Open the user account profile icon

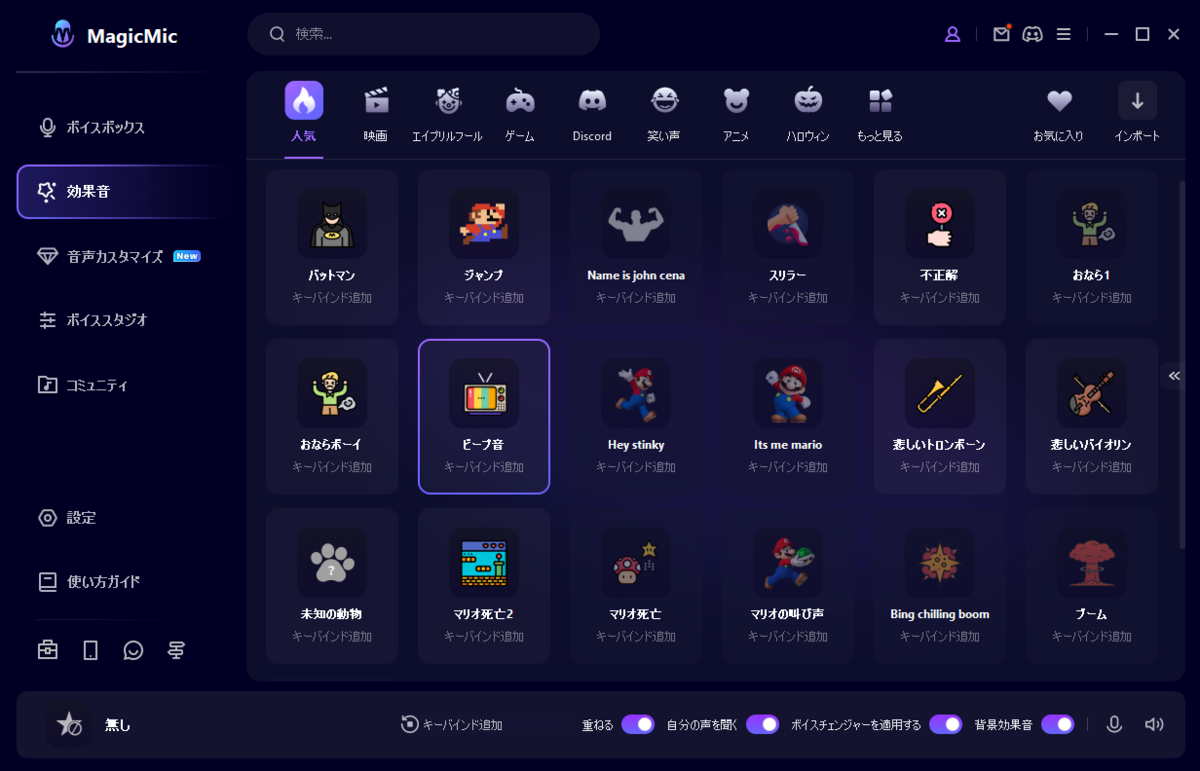pos(952,34)
